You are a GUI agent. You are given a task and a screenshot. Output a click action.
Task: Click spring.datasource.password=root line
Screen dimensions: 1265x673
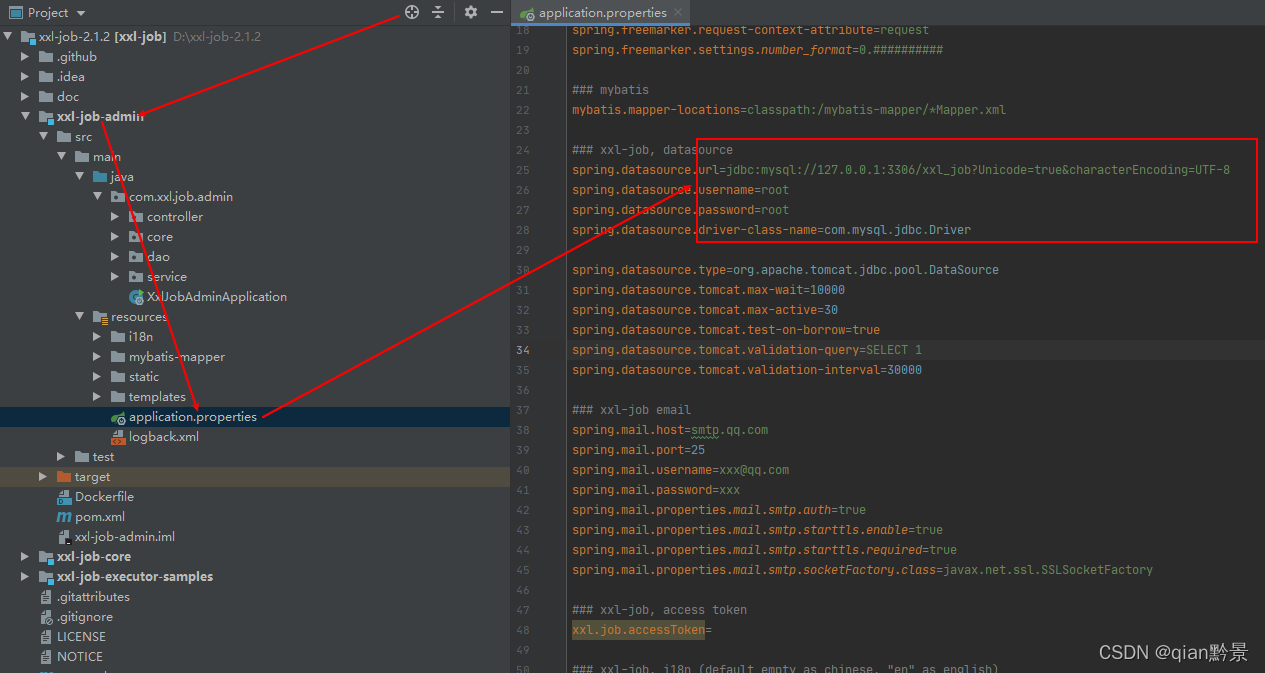click(680, 210)
